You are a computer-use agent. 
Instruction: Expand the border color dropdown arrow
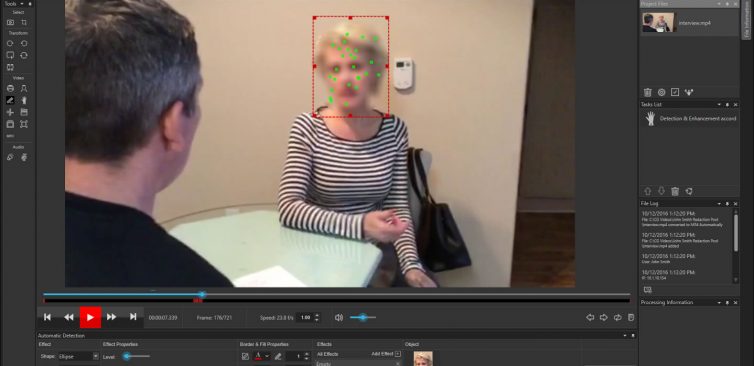tap(267, 356)
